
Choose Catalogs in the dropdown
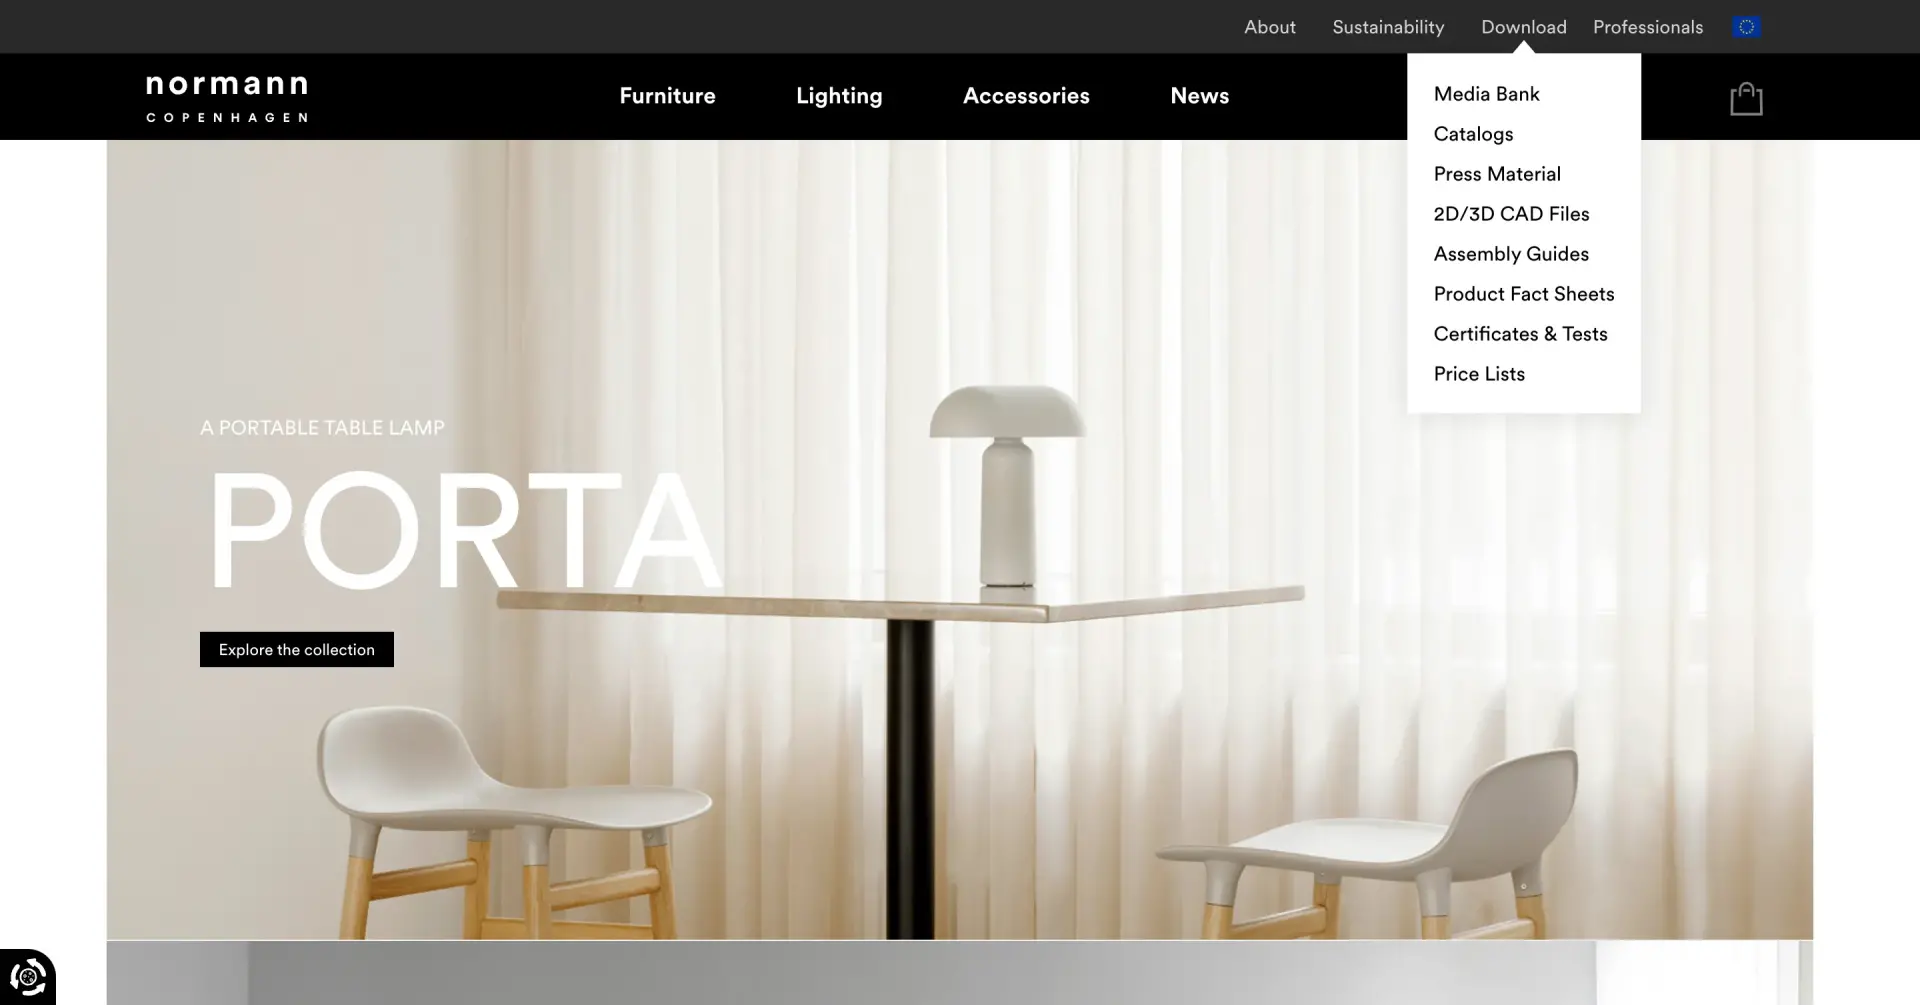tap(1473, 133)
